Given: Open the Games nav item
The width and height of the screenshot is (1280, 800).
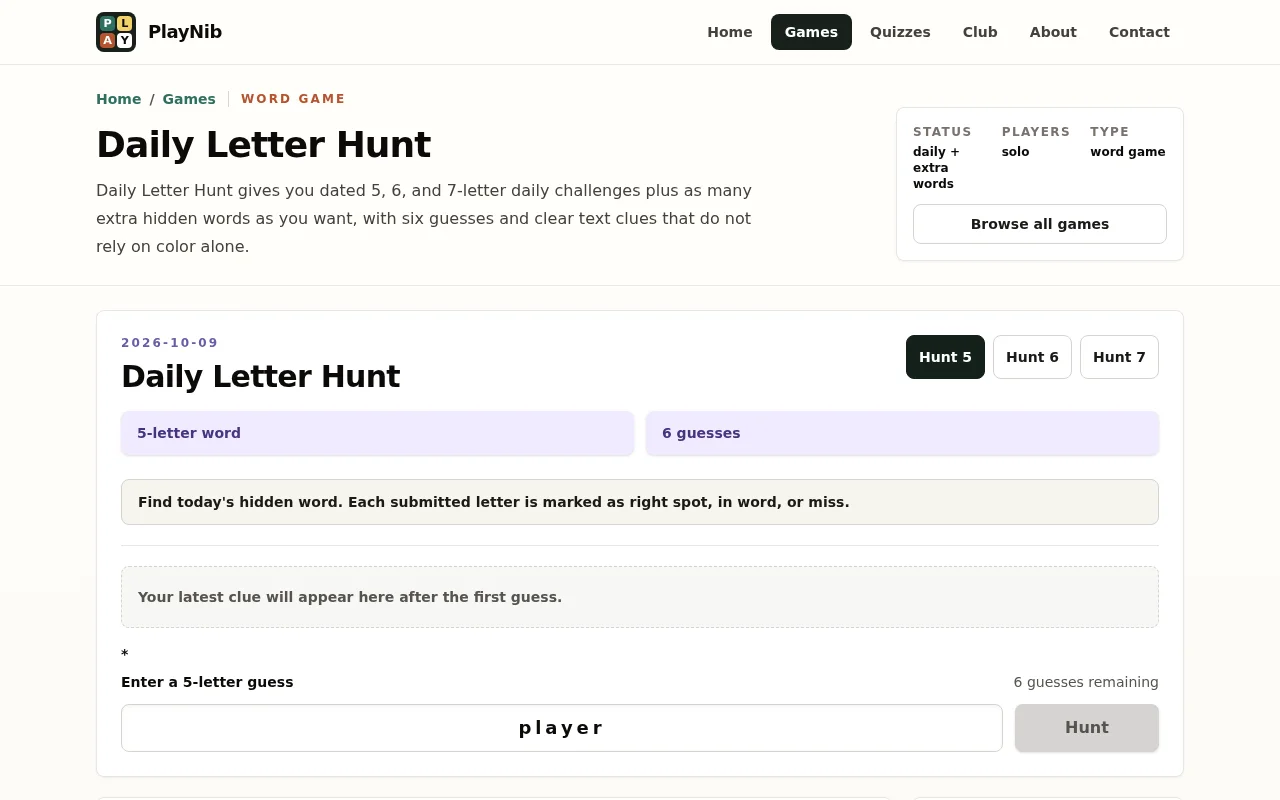Looking at the screenshot, I should pos(811,32).
